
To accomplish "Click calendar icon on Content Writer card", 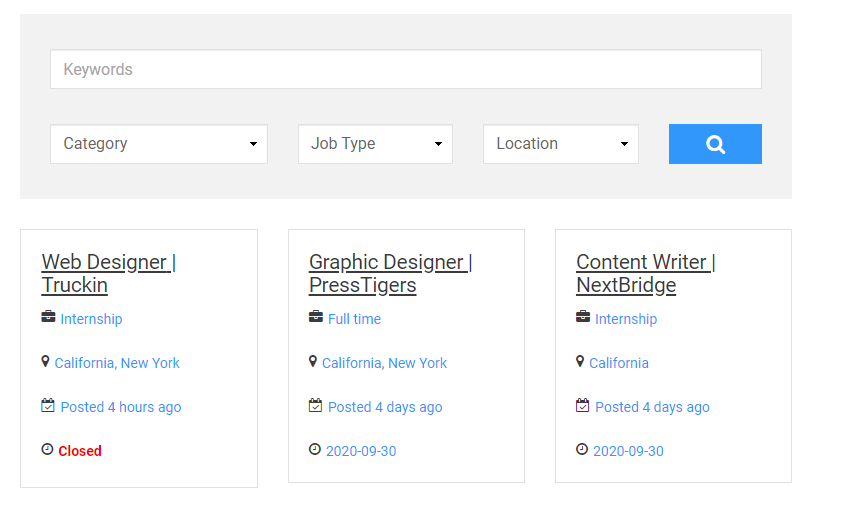I will (583, 406).
